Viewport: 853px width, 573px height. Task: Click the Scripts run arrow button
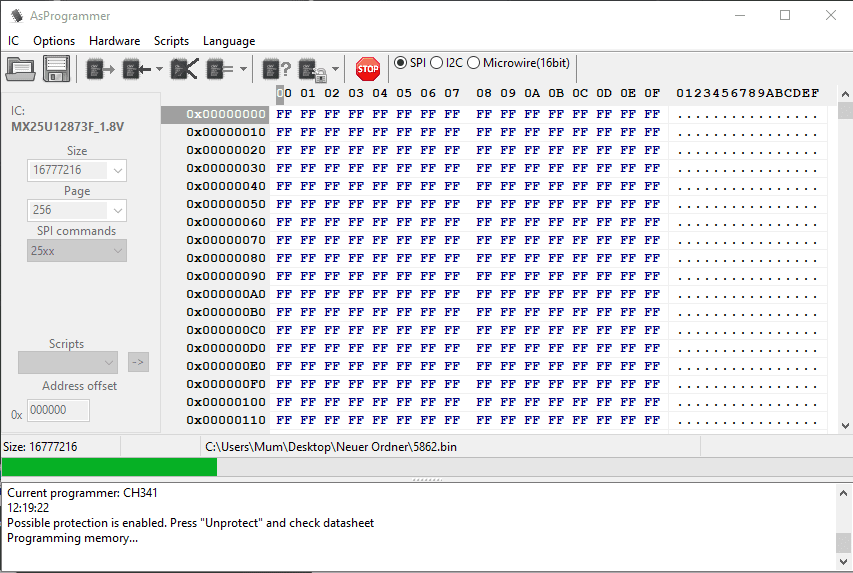pyautogui.click(x=138, y=362)
